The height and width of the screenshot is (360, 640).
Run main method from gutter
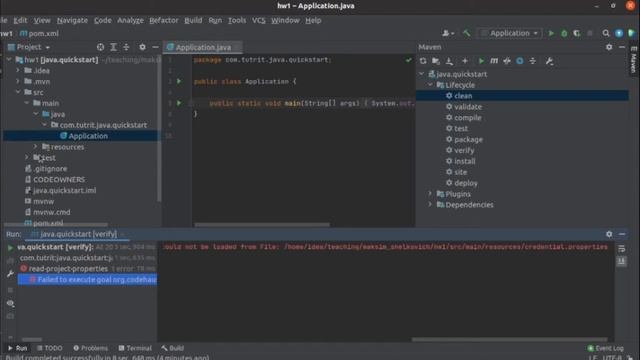(179, 103)
